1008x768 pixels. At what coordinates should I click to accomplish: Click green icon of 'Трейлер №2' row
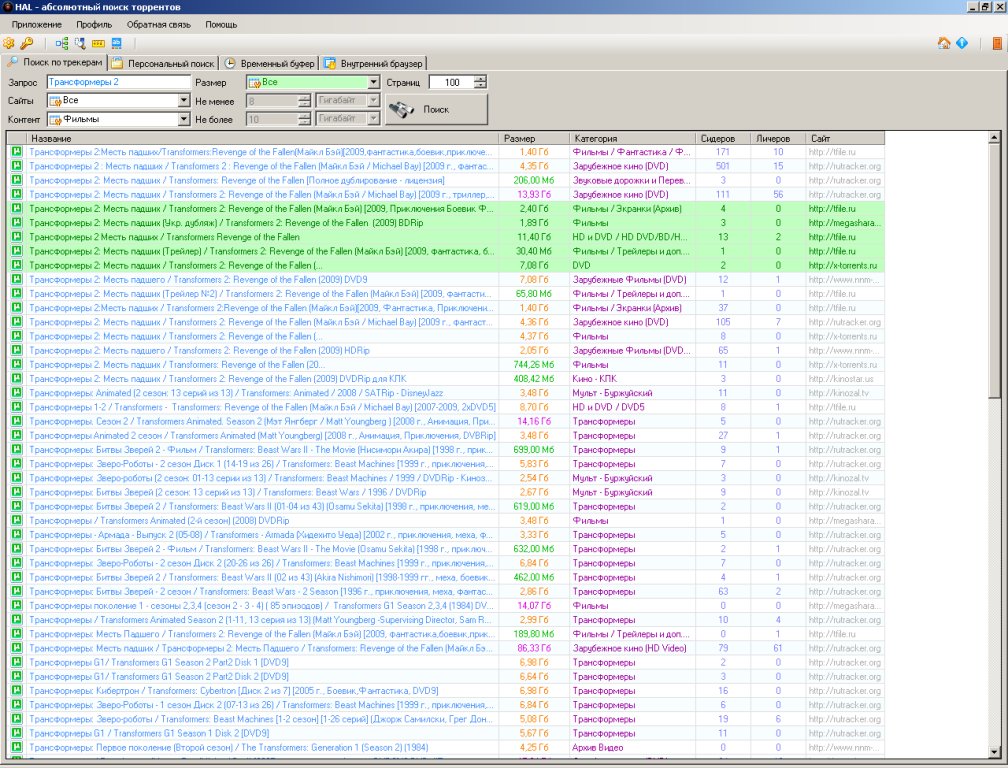[x=17, y=294]
